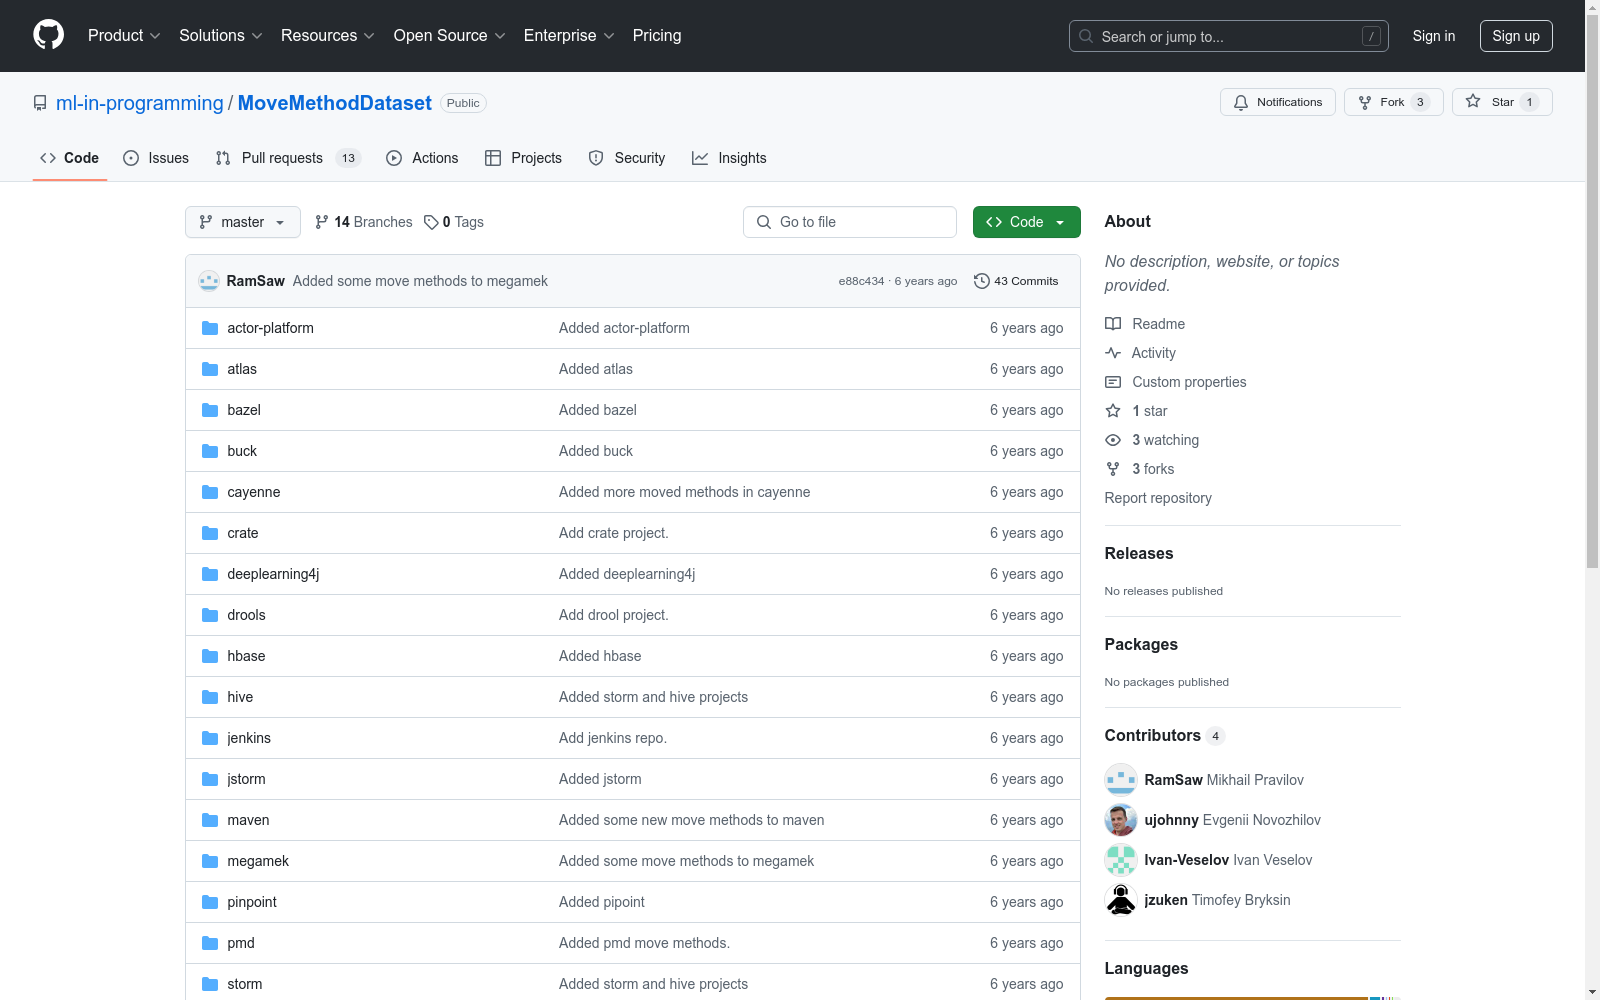Open the Projects tab

(523, 158)
